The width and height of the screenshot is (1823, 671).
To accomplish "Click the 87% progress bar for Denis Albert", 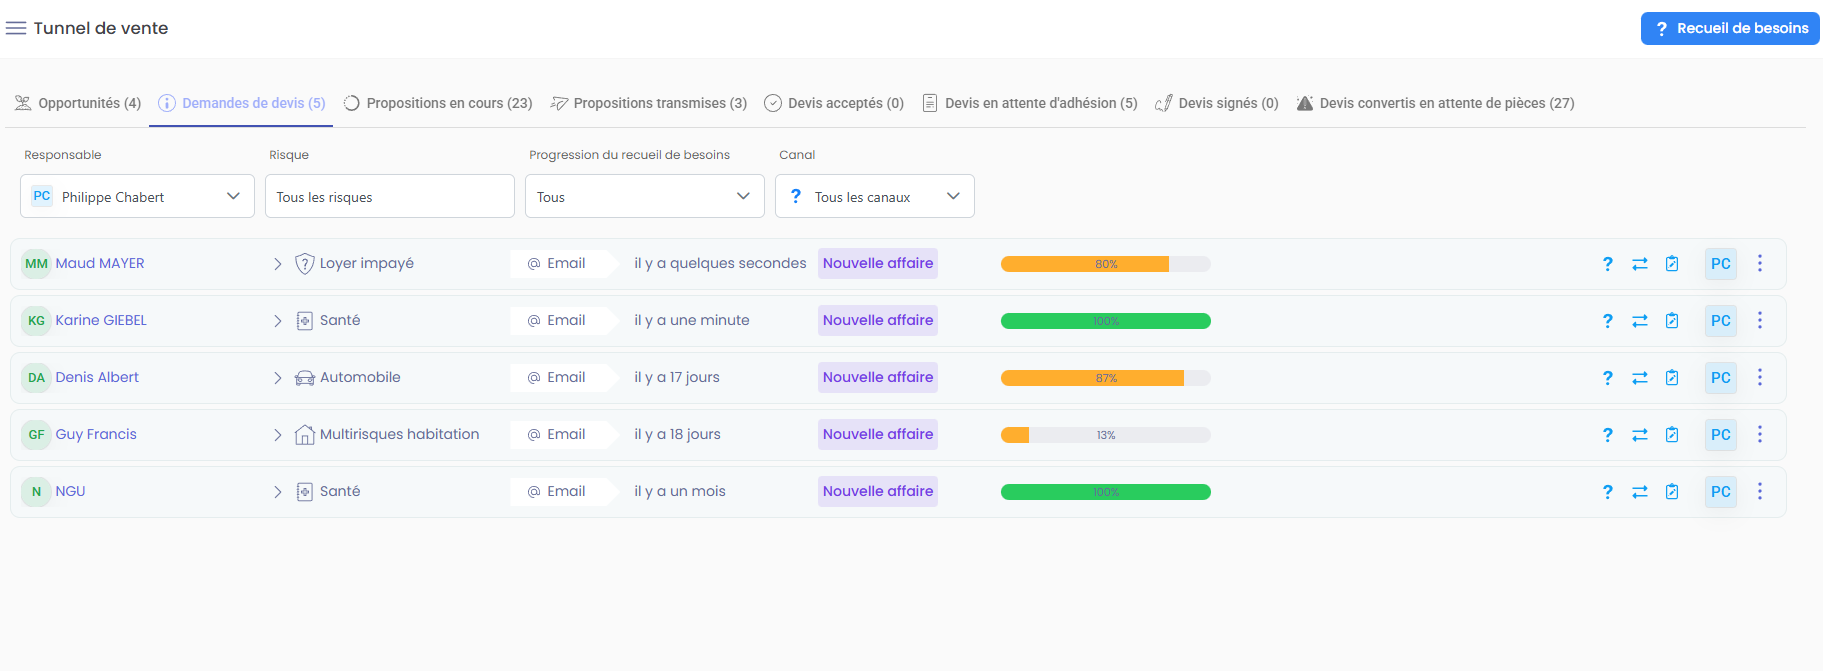I will pos(1106,378).
